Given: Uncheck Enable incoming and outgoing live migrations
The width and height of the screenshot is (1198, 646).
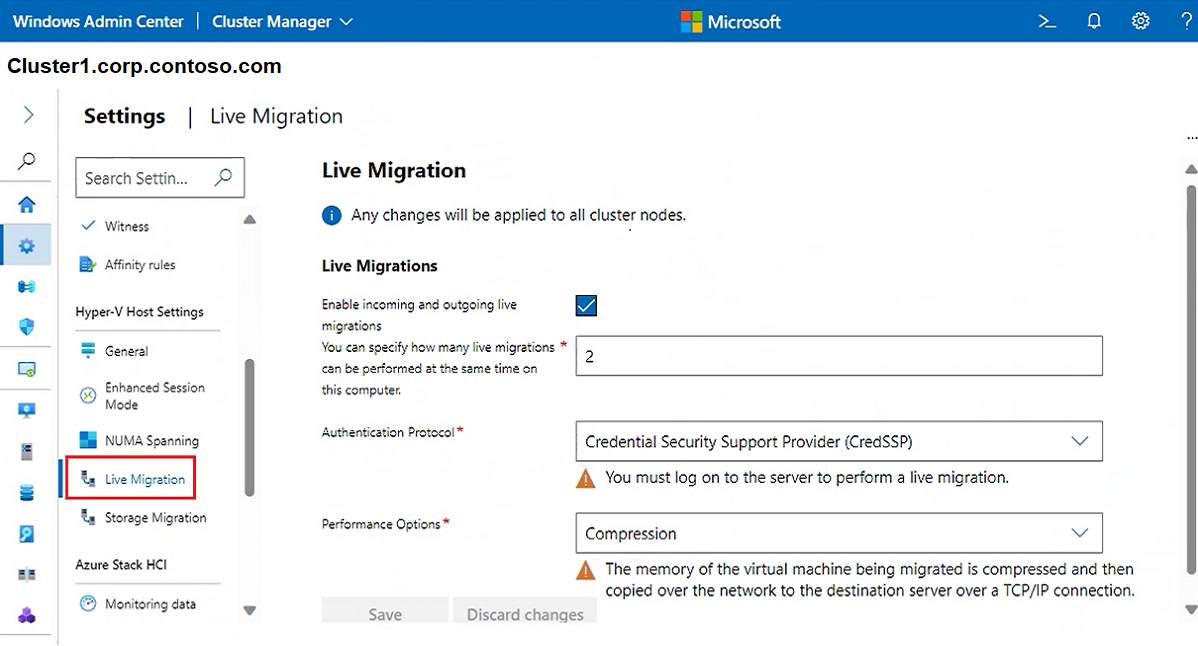Looking at the screenshot, I should click(x=587, y=305).
